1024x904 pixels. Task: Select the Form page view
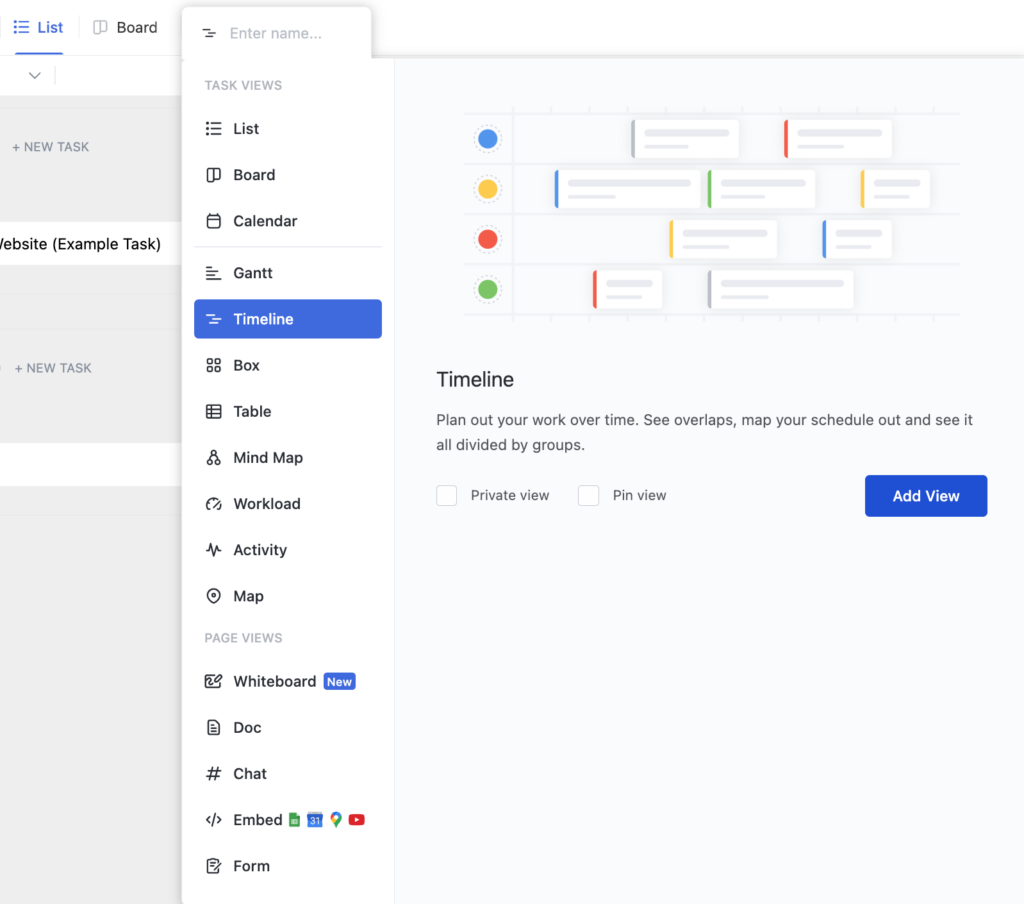[x=250, y=865]
